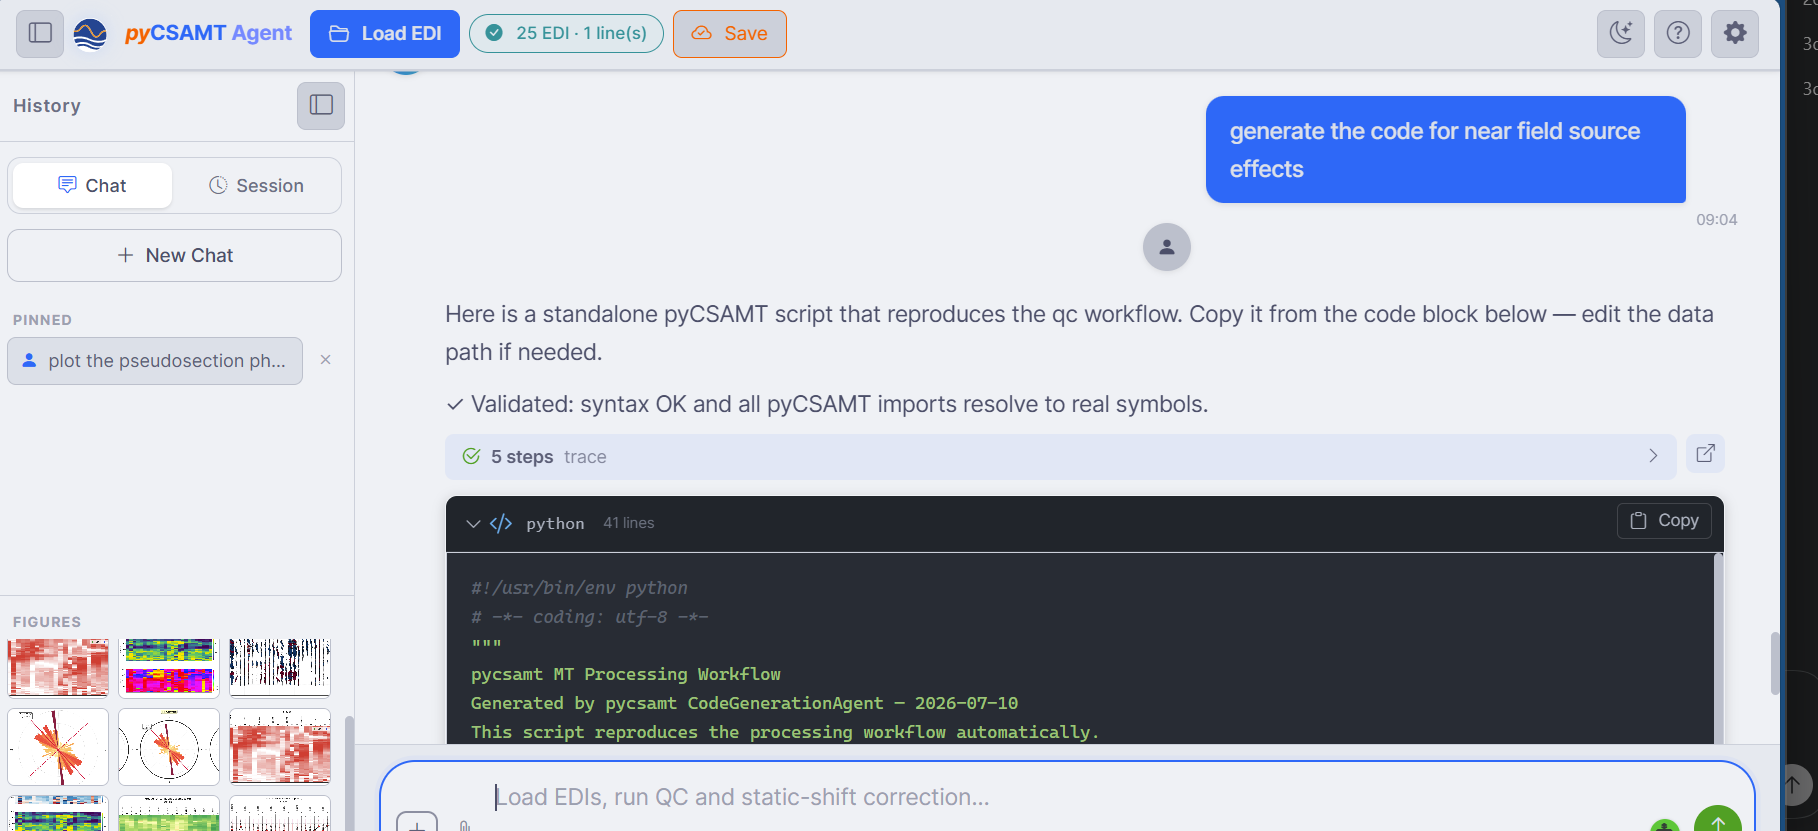Click the '41 lines' label in code header
The width and height of the screenshot is (1818, 831).
(x=629, y=523)
